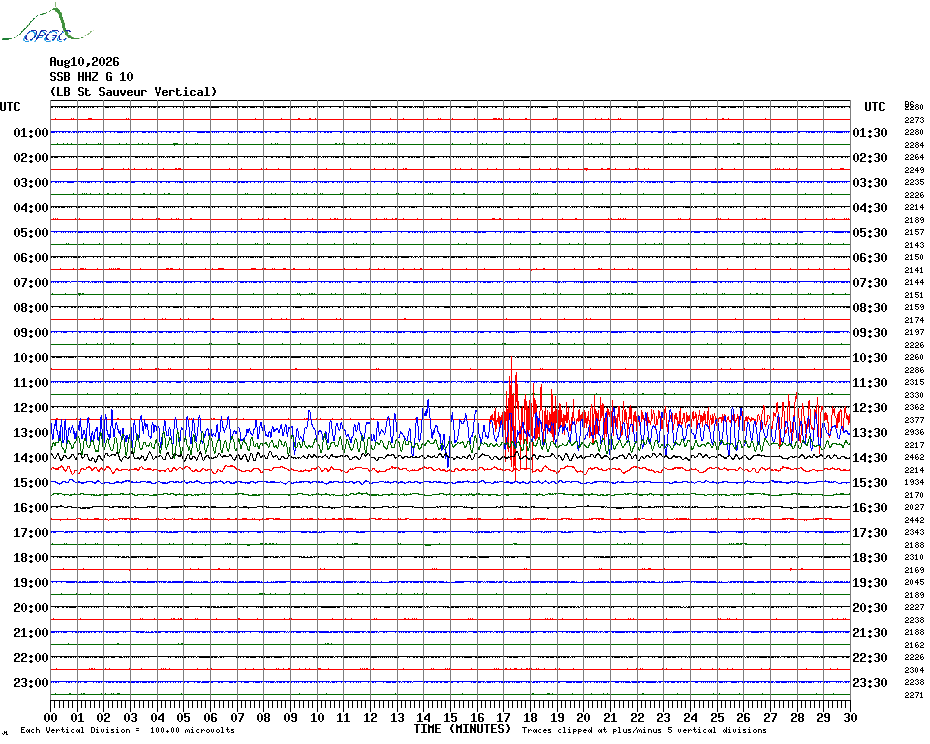Viewport: 930px width, 744px height.
Task: Click the 19:00 hour label
Action: click(x=31, y=583)
